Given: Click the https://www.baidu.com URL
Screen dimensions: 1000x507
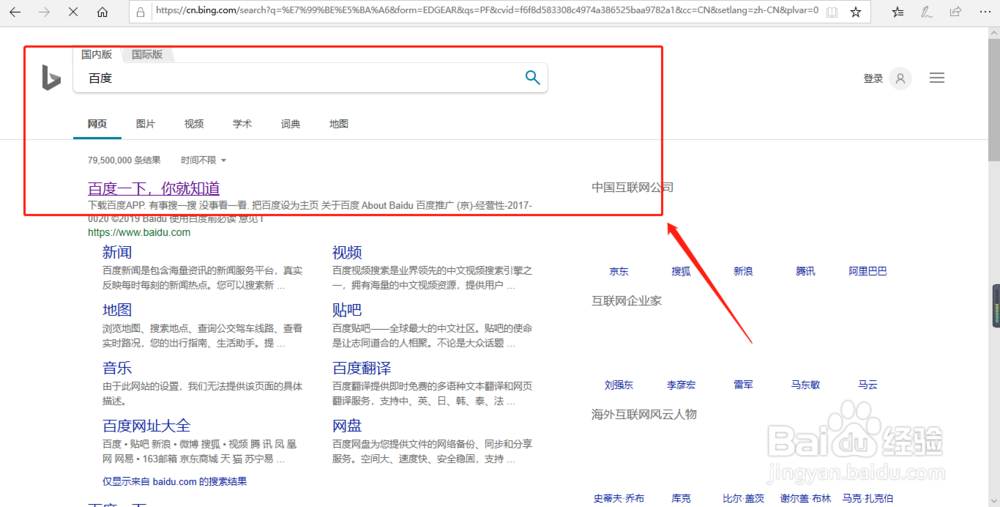Looking at the screenshot, I should point(139,232).
